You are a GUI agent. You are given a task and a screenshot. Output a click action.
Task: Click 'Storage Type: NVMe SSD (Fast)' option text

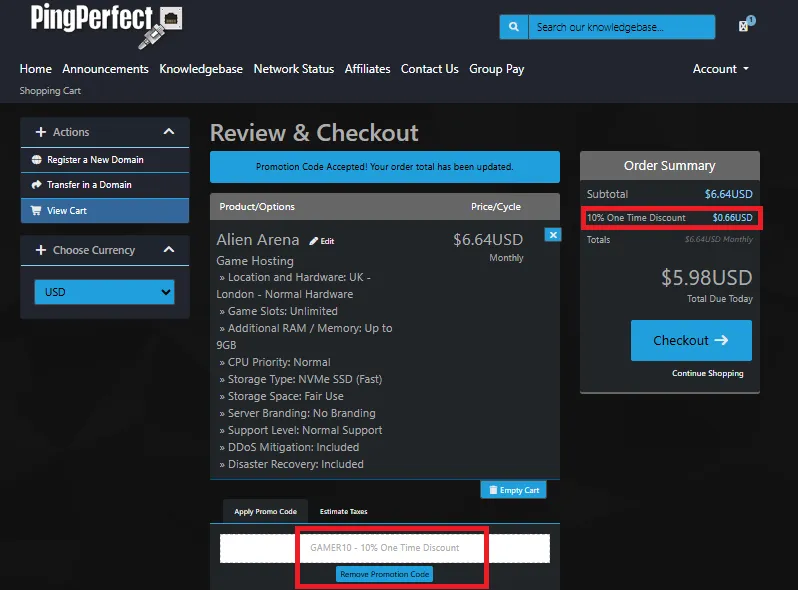[x=305, y=379]
